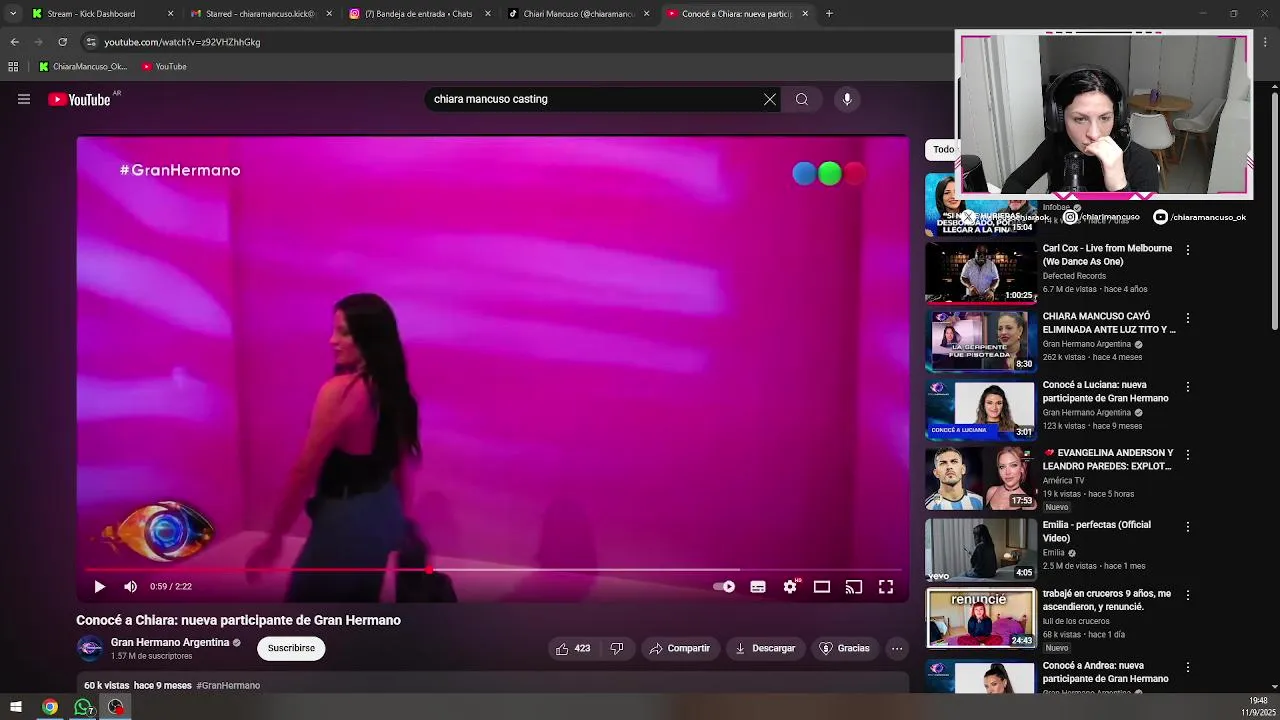Open Conocé a Luciana video title
The width and height of the screenshot is (1280, 720).
click(x=1105, y=391)
